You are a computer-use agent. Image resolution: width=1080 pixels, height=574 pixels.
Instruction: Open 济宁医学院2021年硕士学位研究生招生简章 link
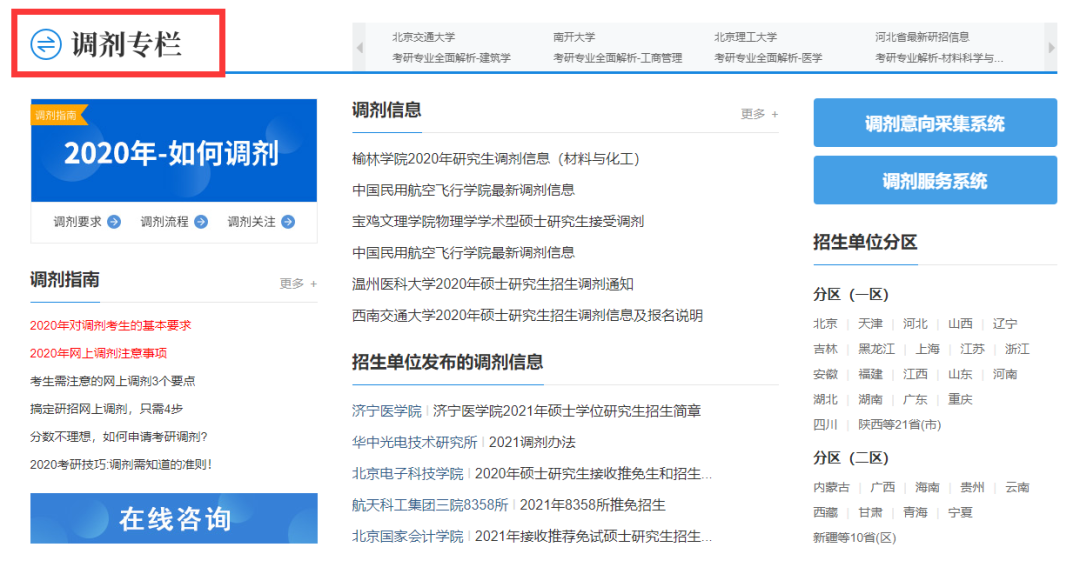click(x=566, y=411)
